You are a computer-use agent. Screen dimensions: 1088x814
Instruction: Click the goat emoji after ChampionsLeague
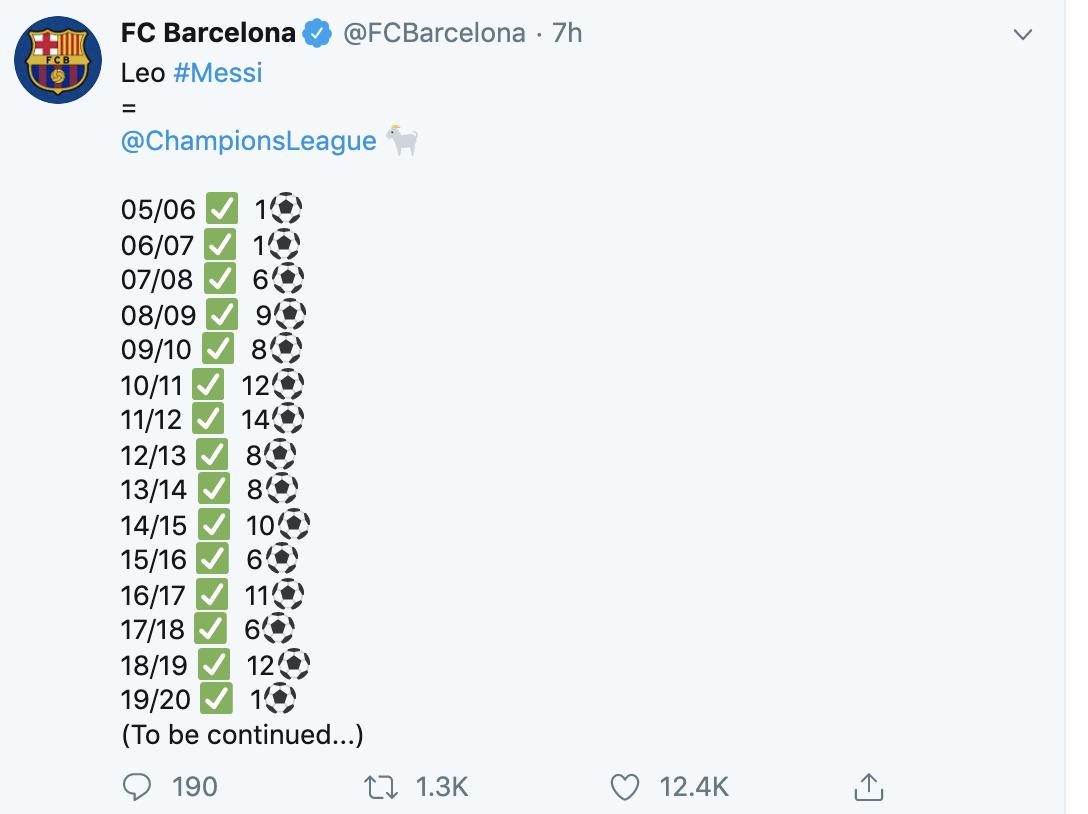pos(402,140)
